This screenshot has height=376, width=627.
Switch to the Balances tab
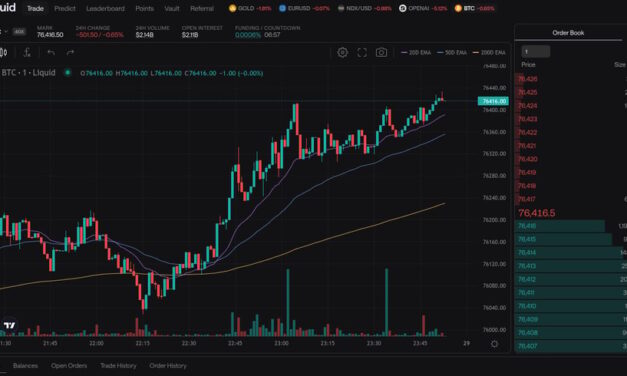[x=25, y=366]
